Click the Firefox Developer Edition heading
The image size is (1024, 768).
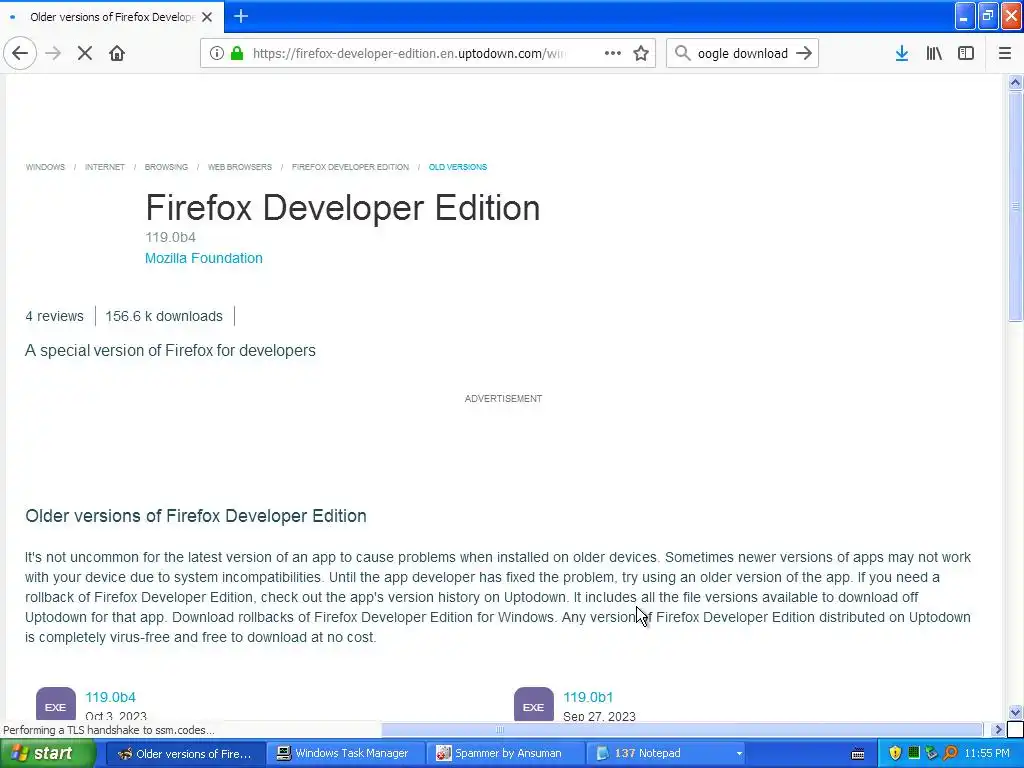[x=342, y=208]
